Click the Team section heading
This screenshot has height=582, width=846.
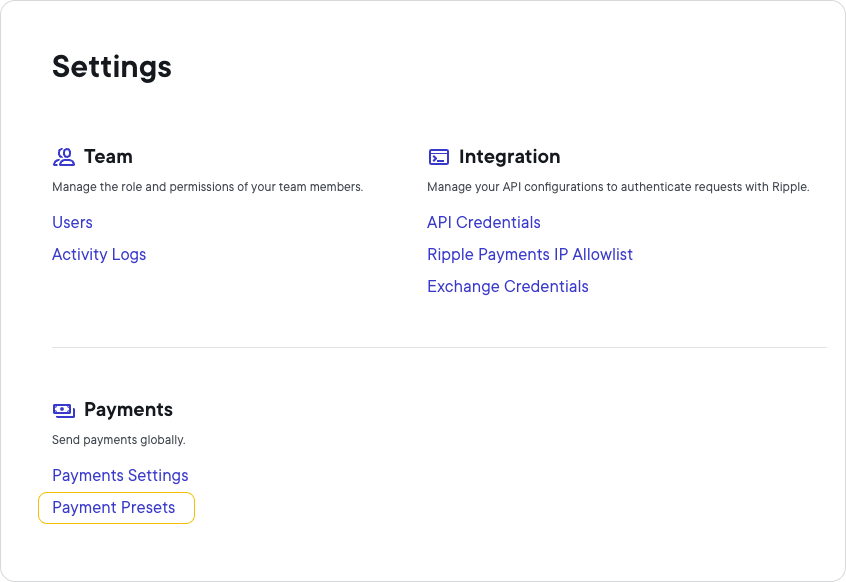pyautogui.click(x=108, y=156)
